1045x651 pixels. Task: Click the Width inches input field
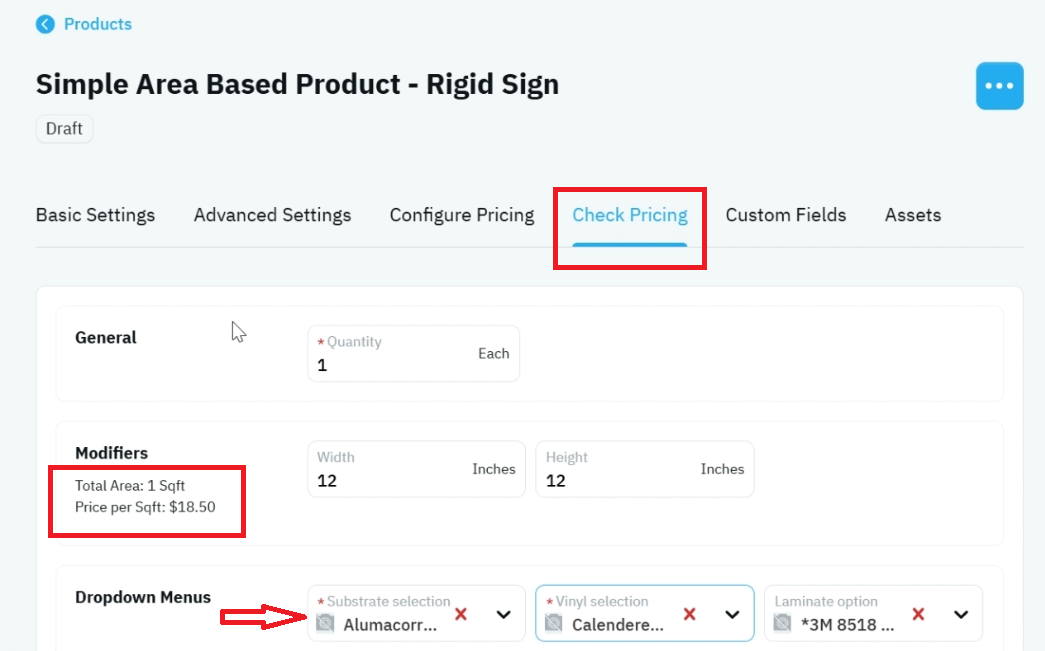416,469
